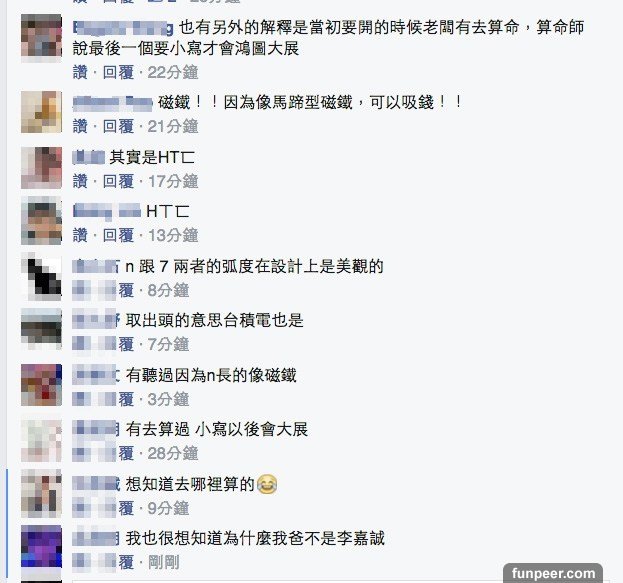Open the 8分鐘 timestamp link

coord(168,290)
